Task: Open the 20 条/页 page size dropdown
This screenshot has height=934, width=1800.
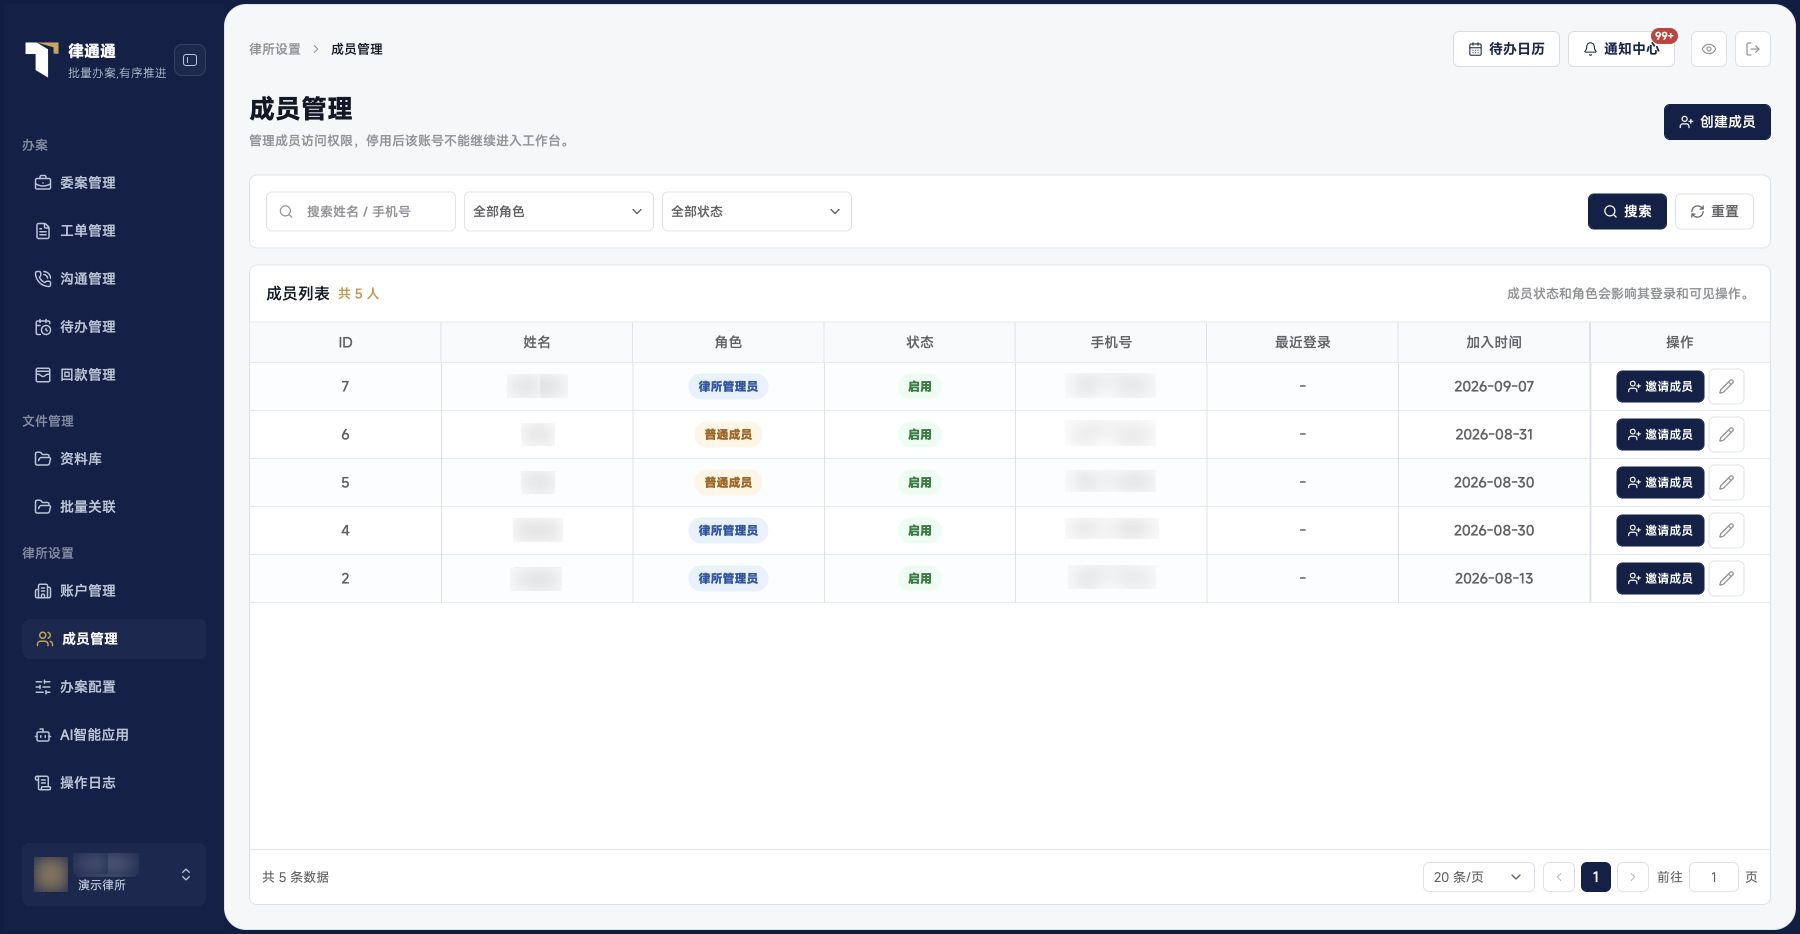Action: [x=1478, y=877]
